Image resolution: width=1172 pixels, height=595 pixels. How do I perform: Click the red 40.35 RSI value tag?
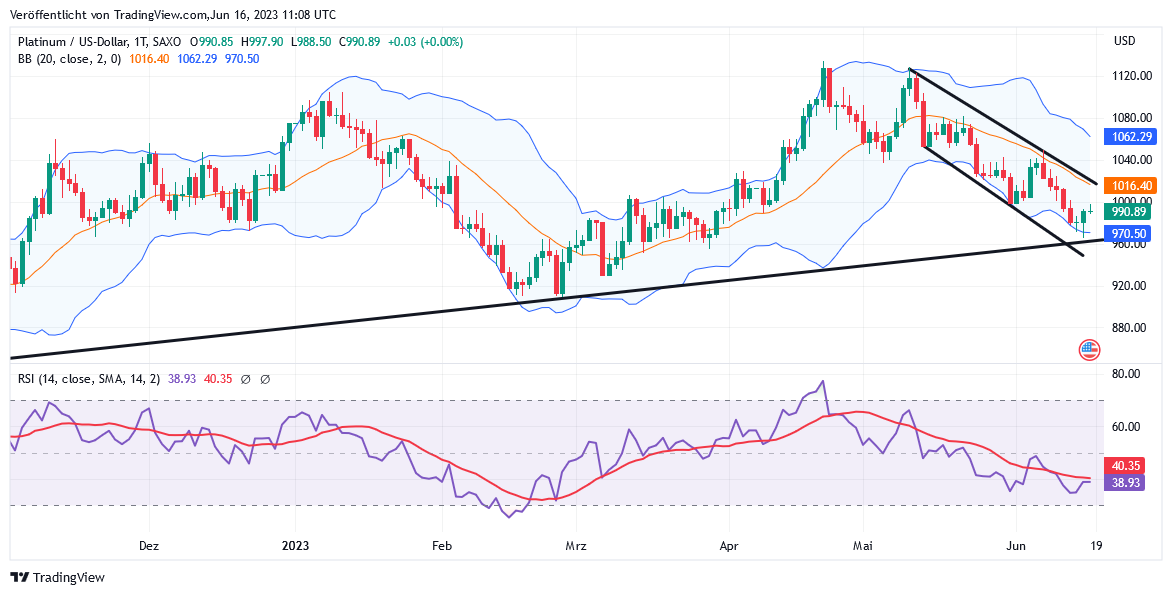pyautogui.click(x=1128, y=465)
